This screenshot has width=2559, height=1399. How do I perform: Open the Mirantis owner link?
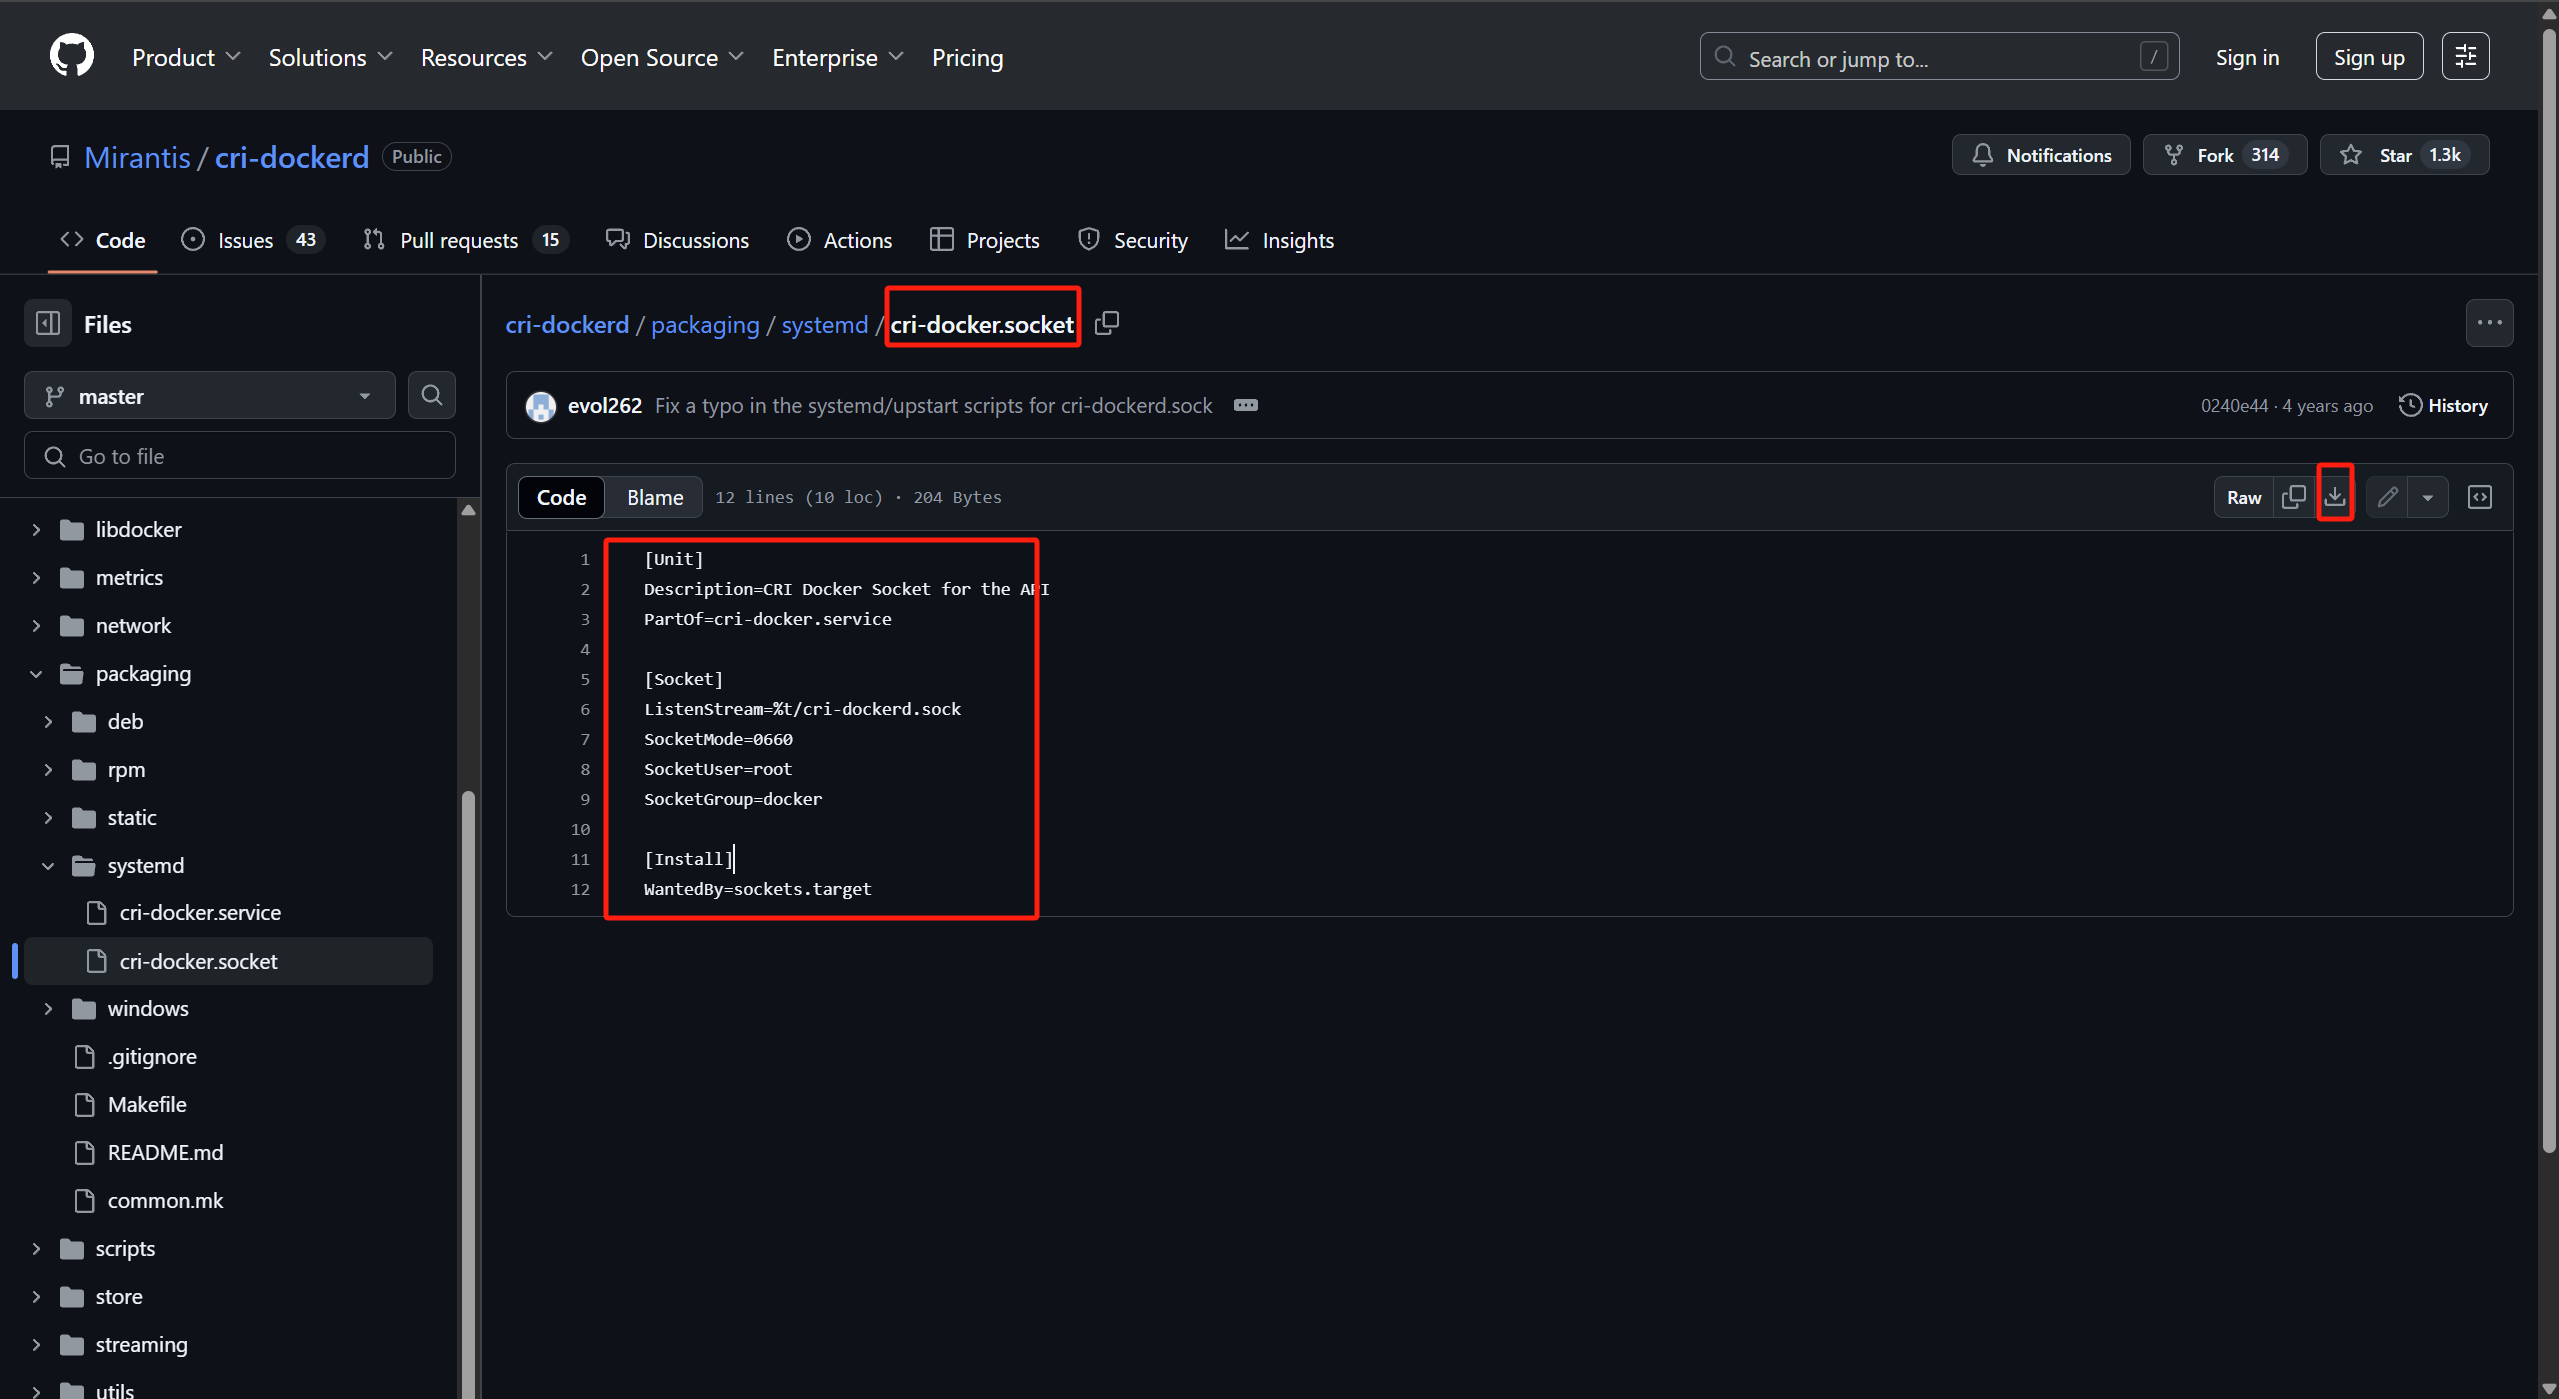137,157
